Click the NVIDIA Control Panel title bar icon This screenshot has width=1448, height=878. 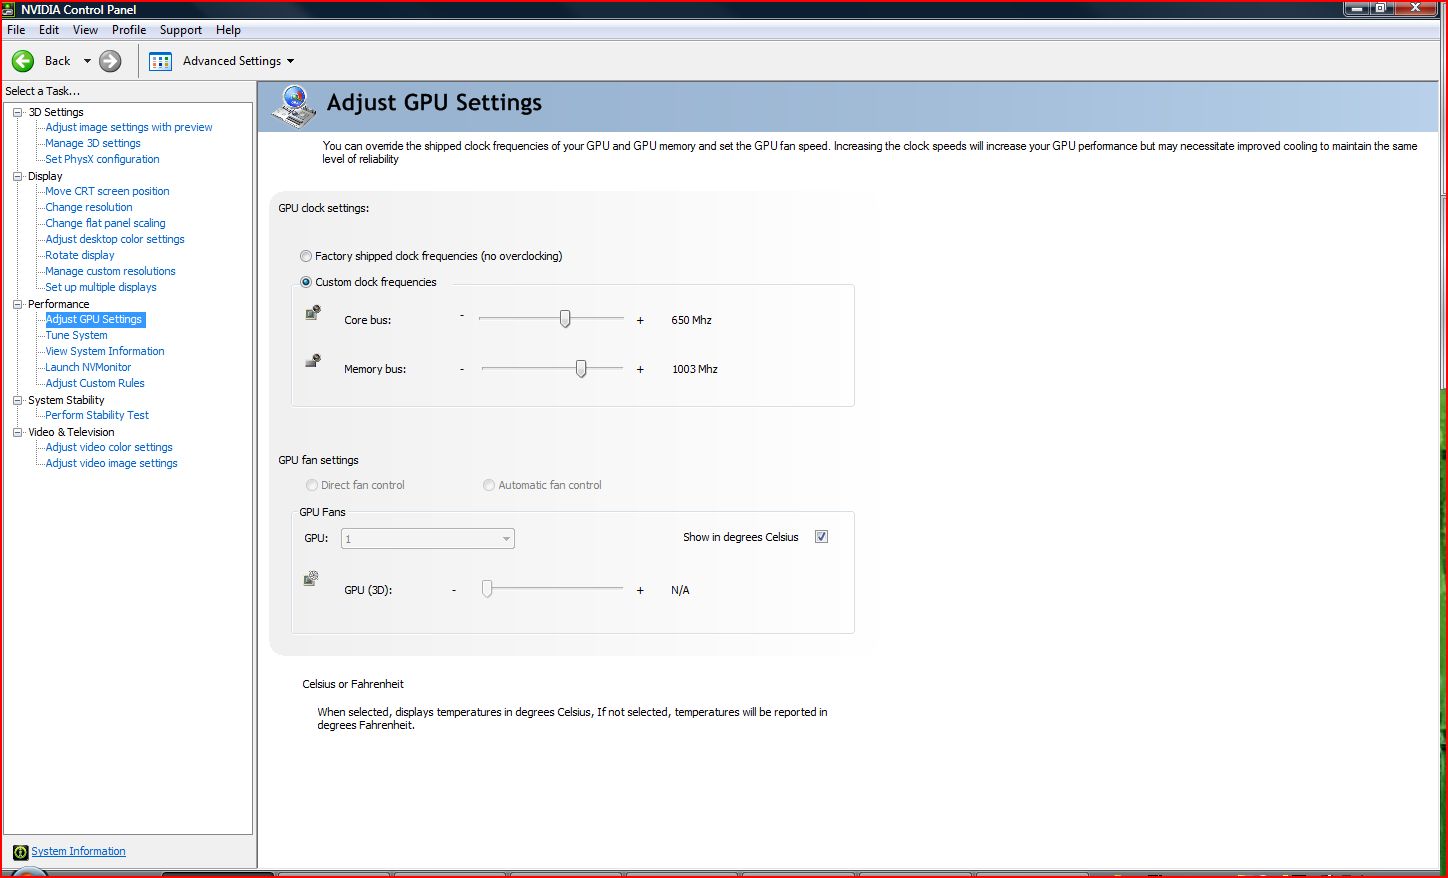pyautogui.click(x=9, y=9)
